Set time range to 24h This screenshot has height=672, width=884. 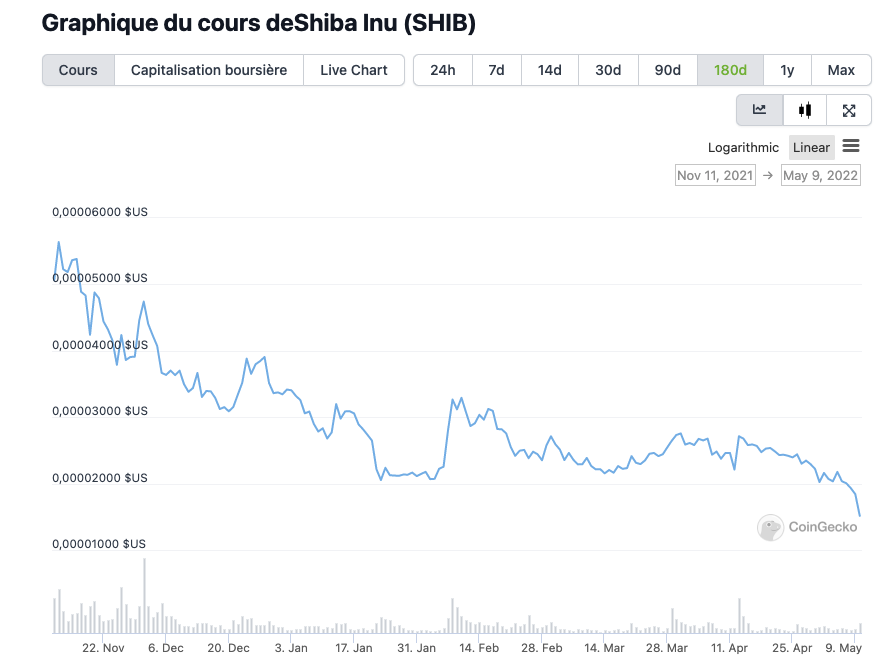tap(442, 70)
